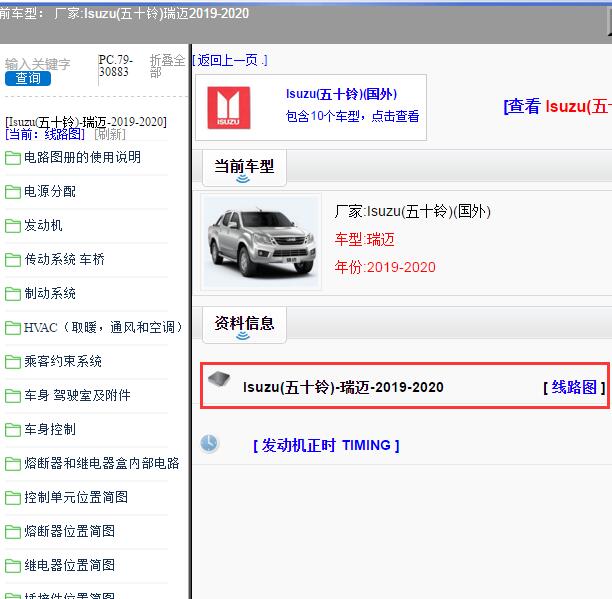The height and width of the screenshot is (599, 612).
Task: Click the red Isuzu logo
Action: tap(229, 108)
